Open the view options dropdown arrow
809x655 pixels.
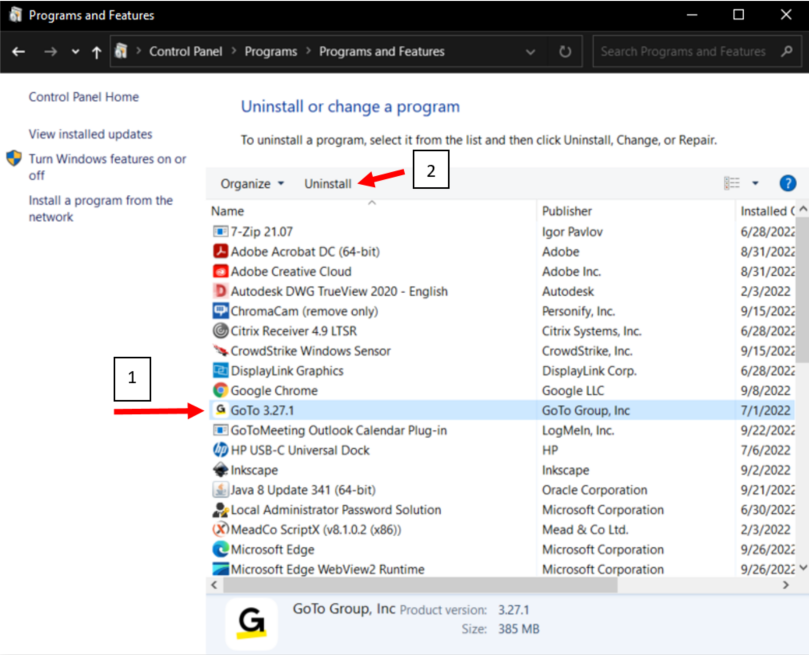pyautogui.click(x=755, y=183)
